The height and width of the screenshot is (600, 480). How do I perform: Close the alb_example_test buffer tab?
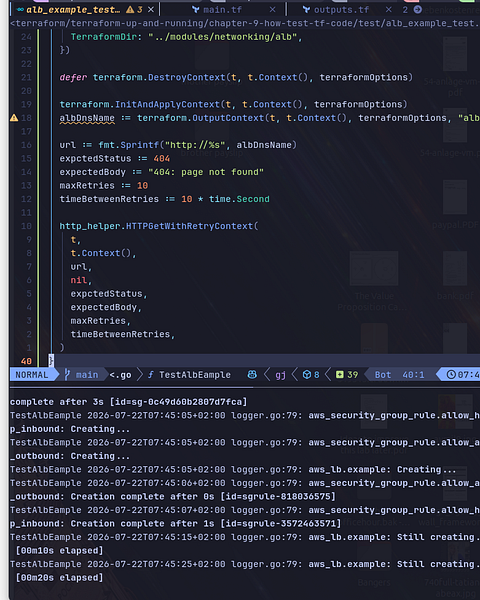click(151, 10)
